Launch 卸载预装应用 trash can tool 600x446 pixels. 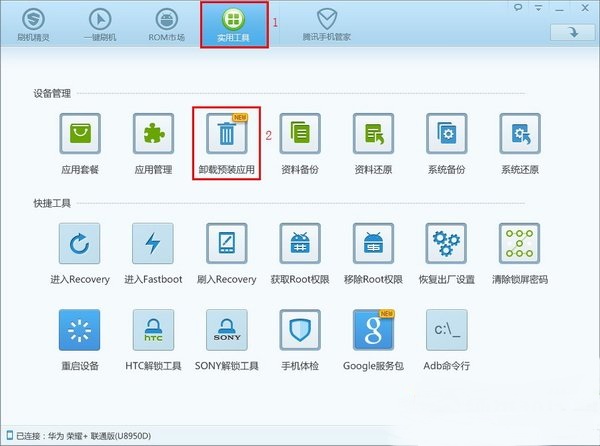tap(227, 133)
